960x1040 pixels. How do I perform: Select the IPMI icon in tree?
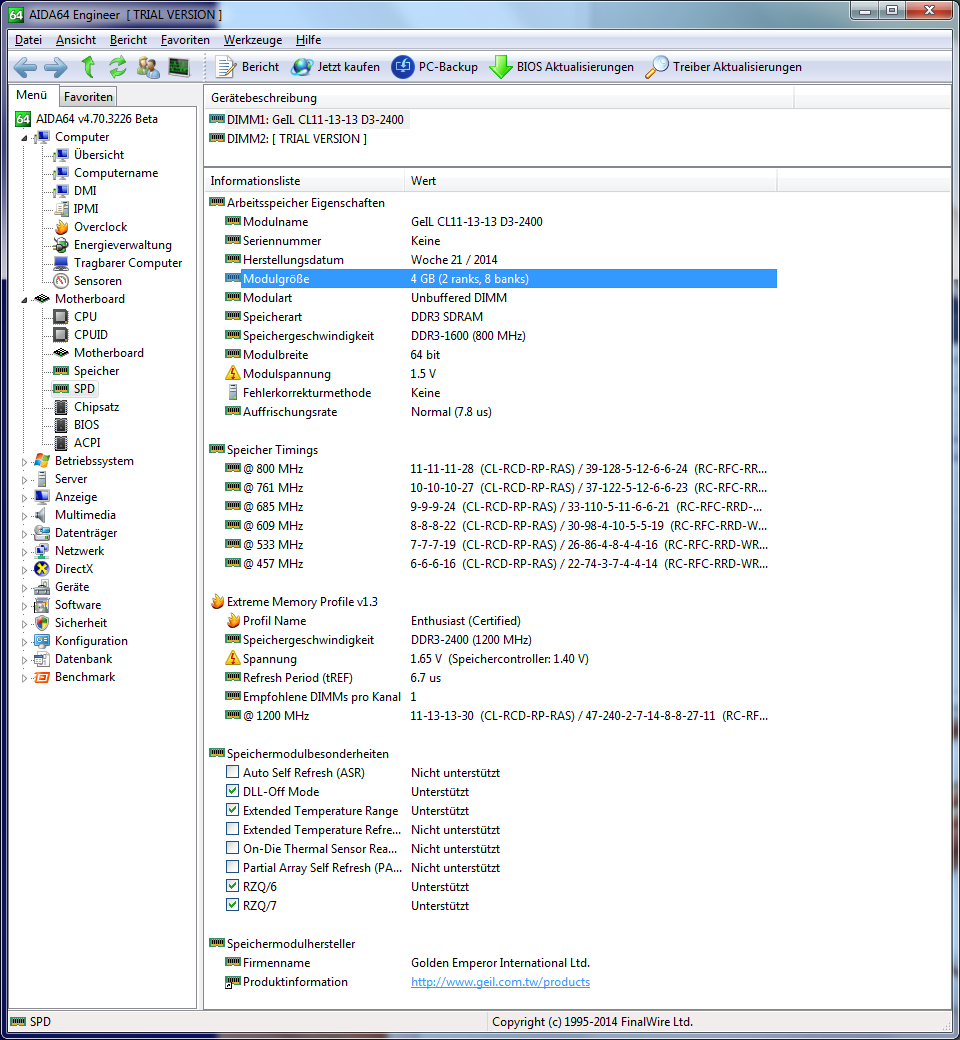click(x=61, y=209)
